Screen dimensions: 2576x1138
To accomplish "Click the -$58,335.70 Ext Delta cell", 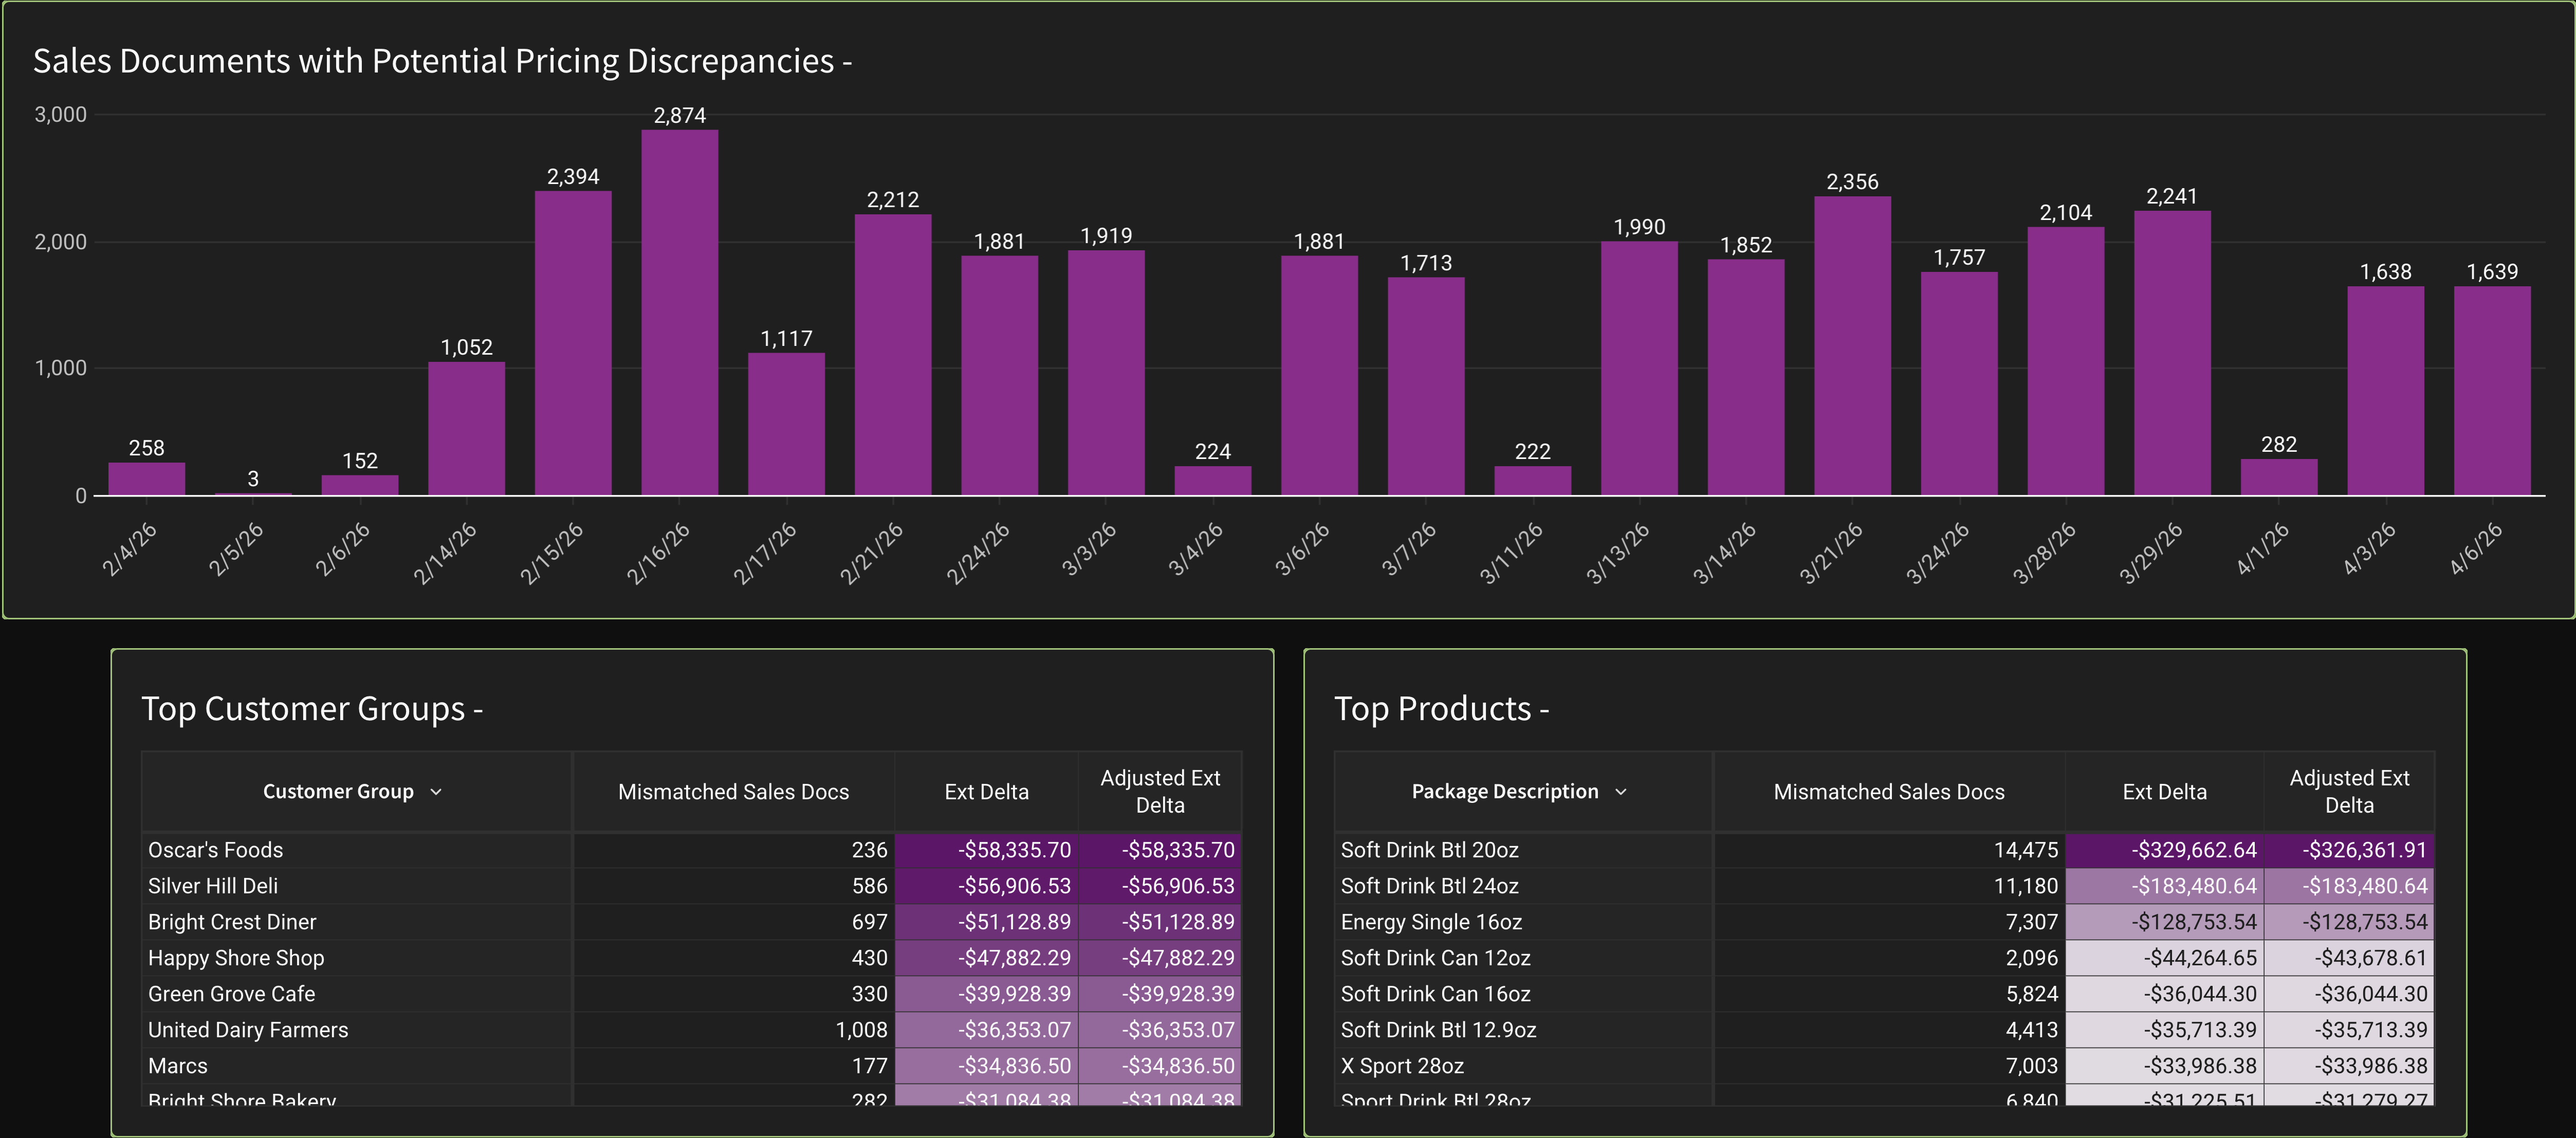I will [1013, 850].
